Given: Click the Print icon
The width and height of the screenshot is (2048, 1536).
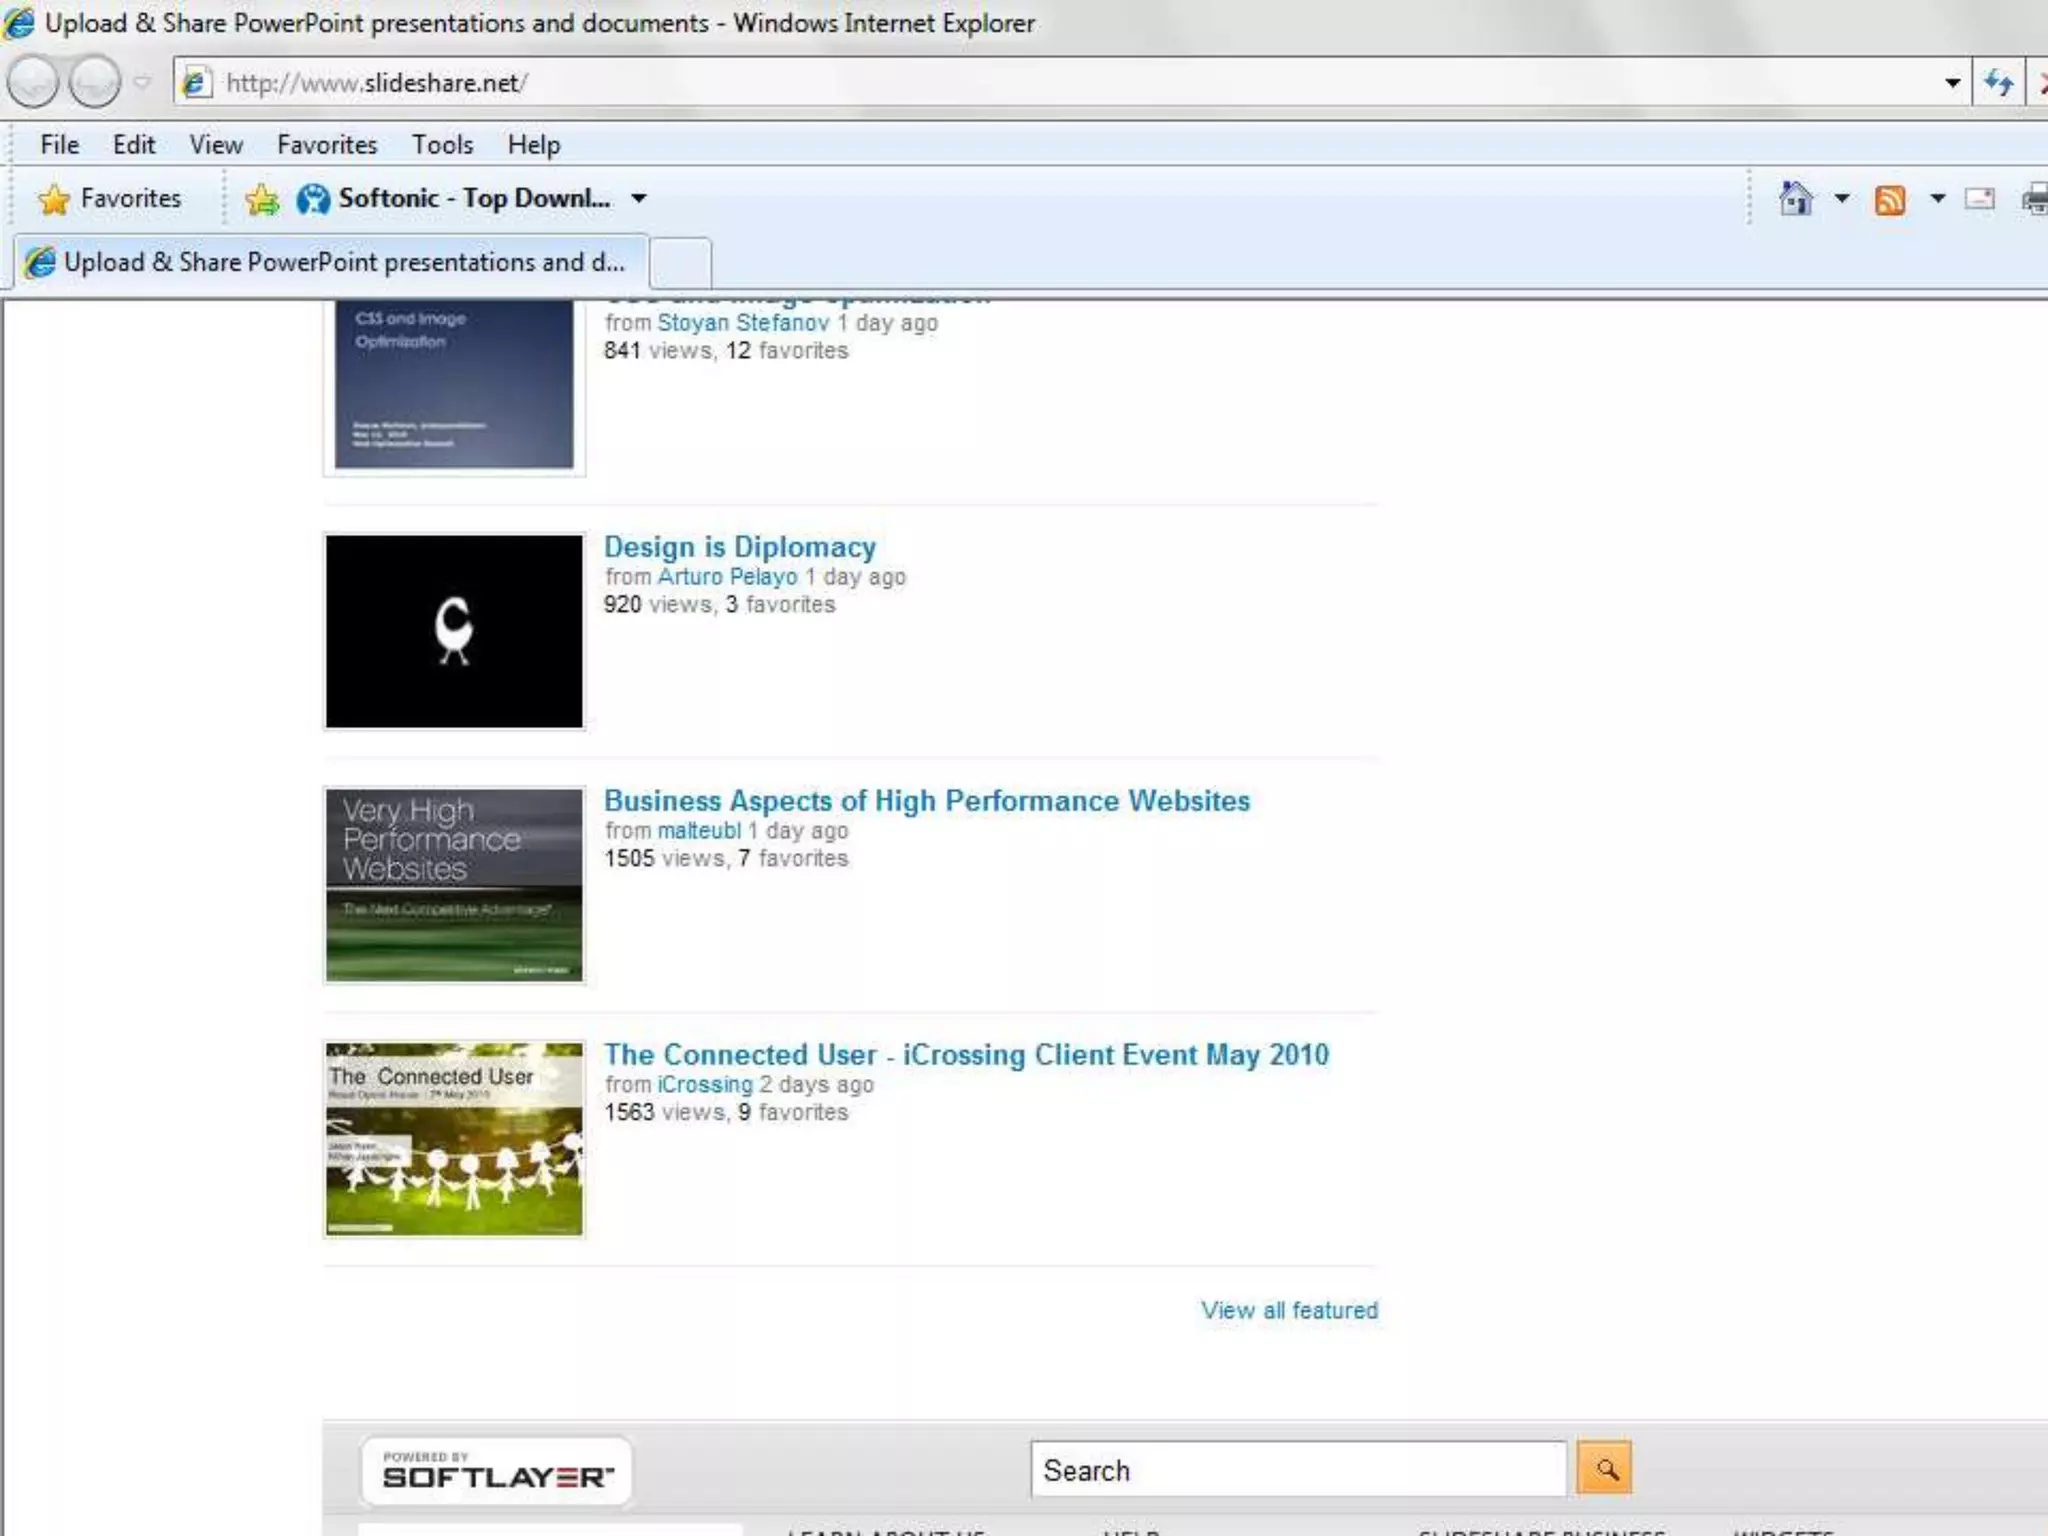Looking at the screenshot, I should click(x=2035, y=199).
